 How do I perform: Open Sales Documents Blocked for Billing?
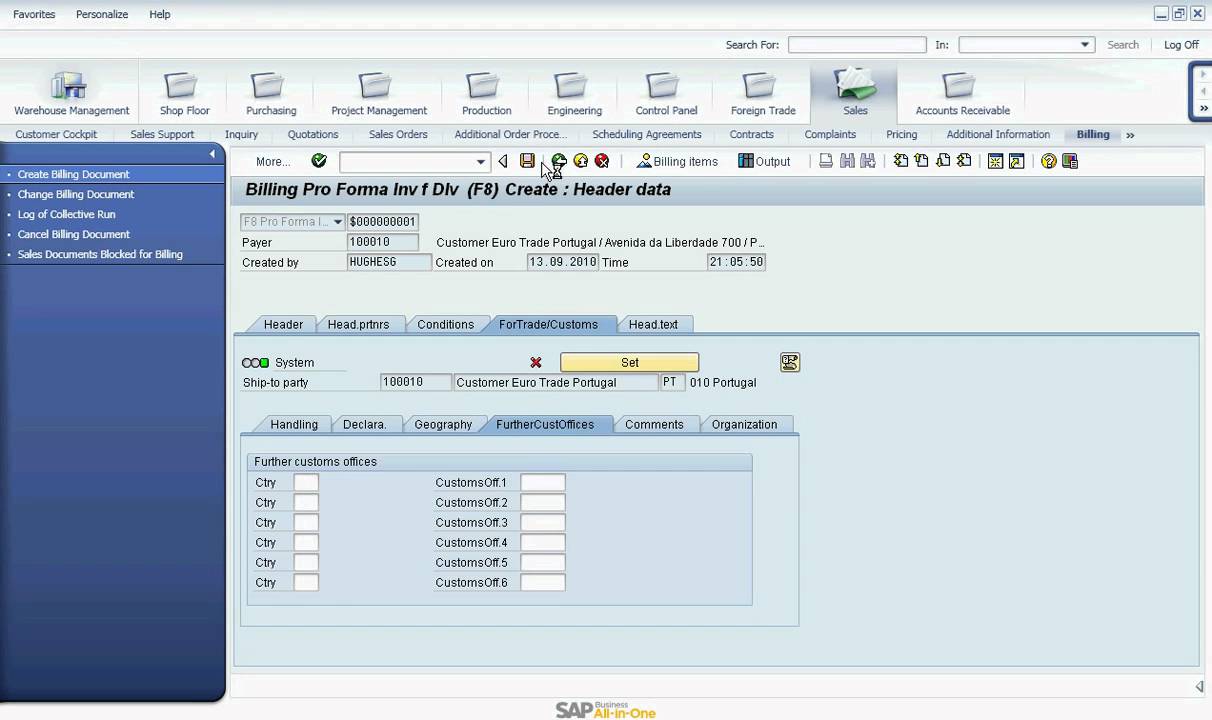point(100,254)
